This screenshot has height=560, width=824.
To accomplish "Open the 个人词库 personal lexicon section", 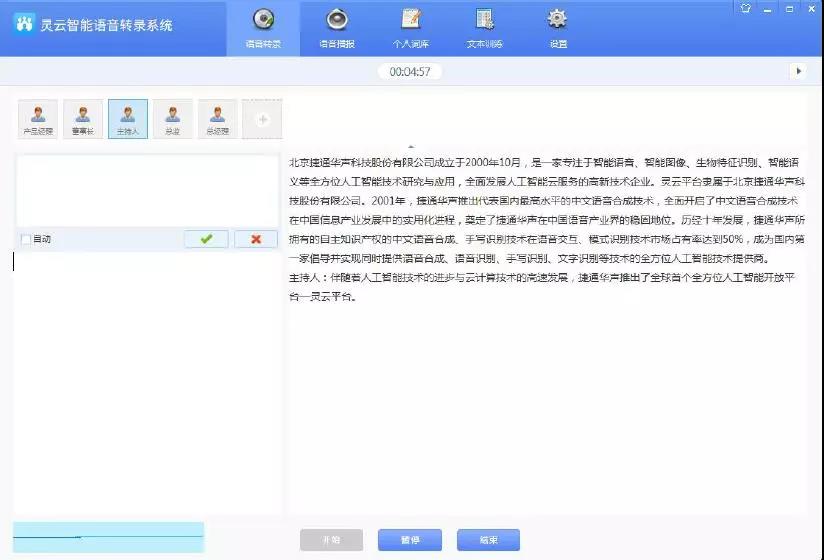I will [x=410, y=28].
